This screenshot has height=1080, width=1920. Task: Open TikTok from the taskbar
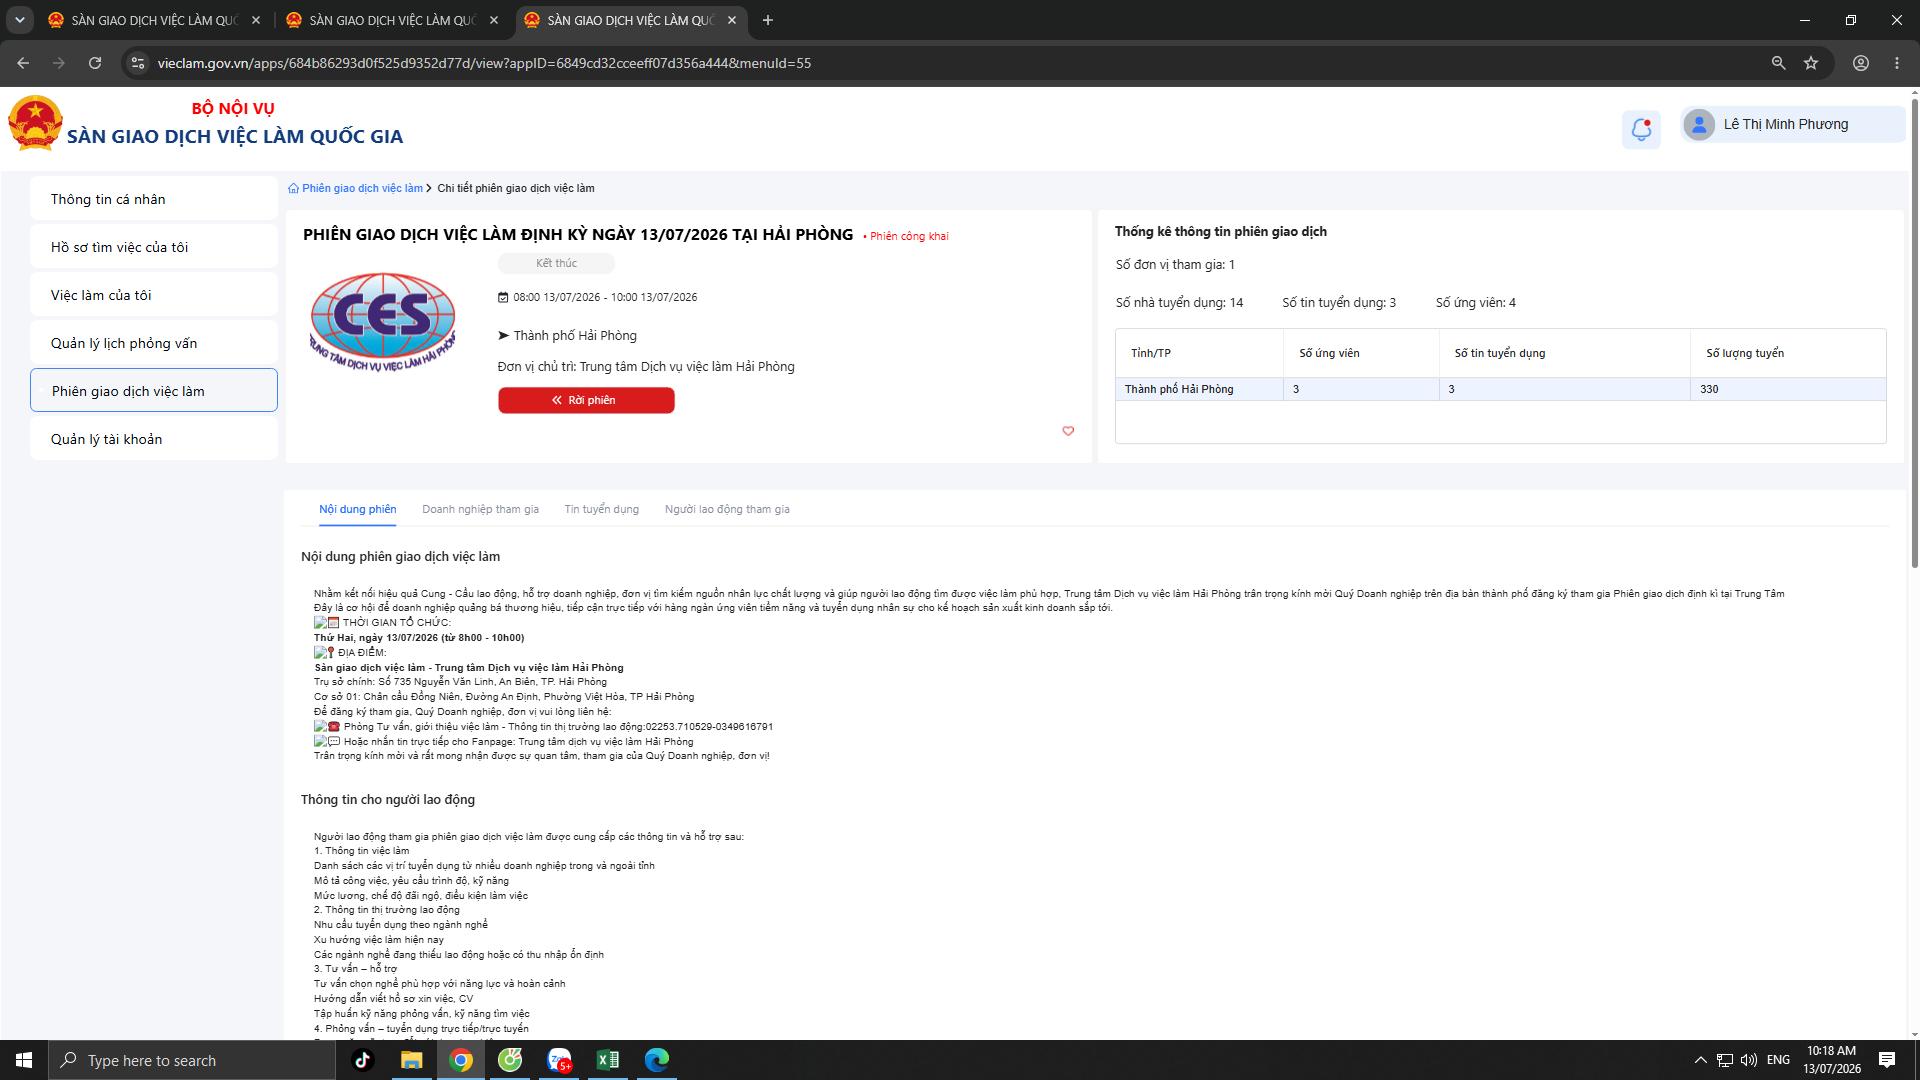tap(363, 1060)
